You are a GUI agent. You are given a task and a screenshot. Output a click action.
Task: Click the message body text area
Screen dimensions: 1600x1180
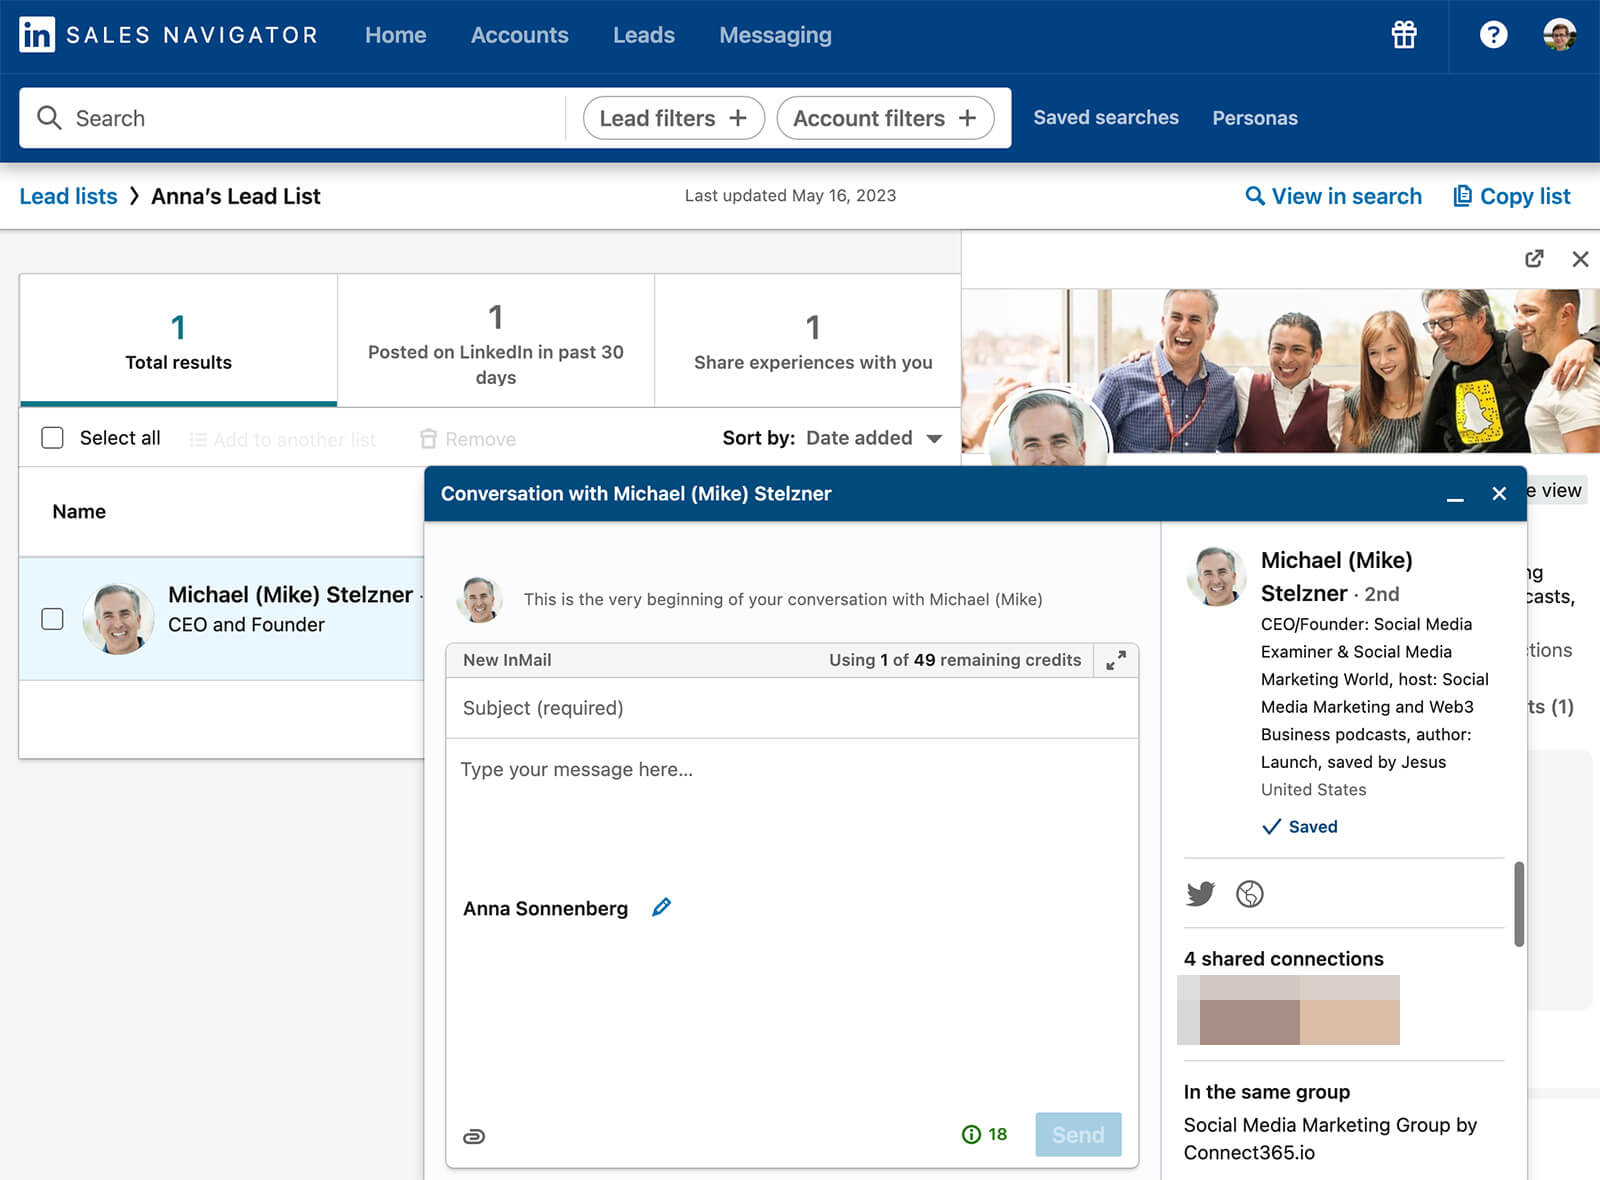tap(792, 820)
